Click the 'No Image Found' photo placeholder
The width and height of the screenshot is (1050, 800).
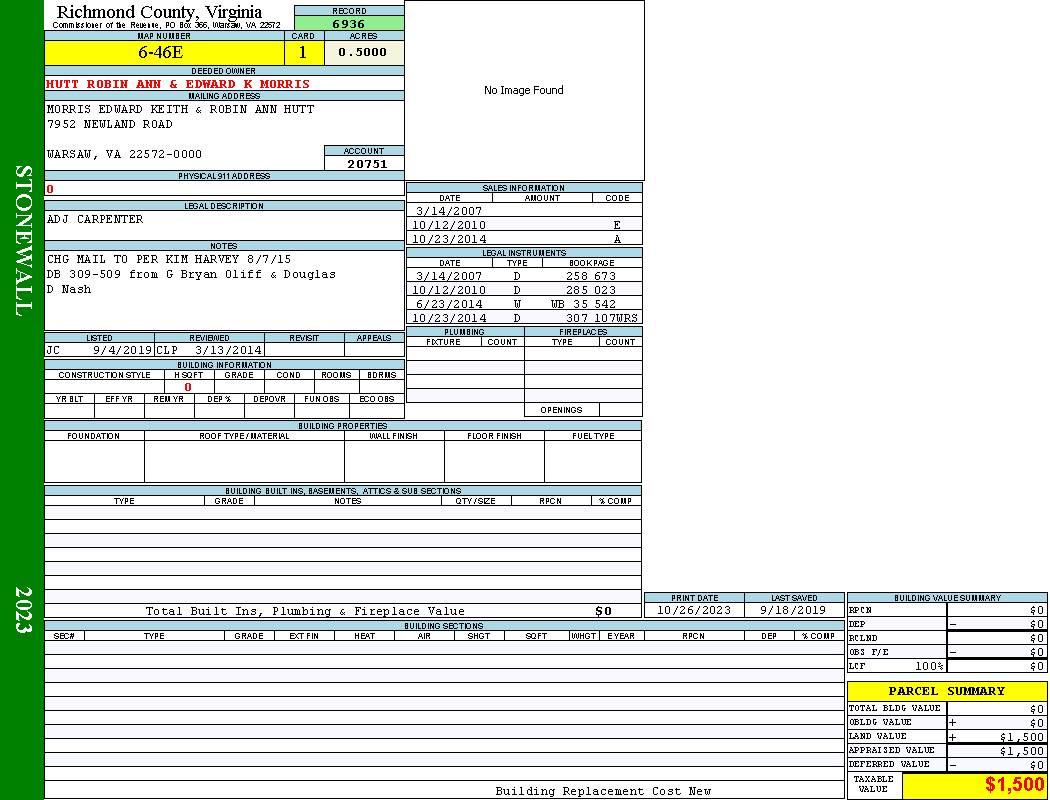[x=524, y=90]
